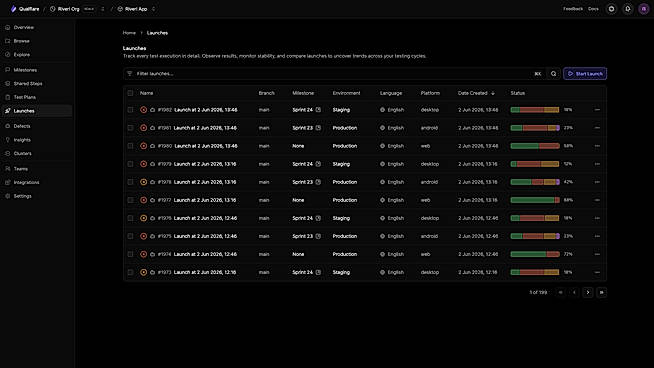Go to the next page of launches
The height and width of the screenshot is (368, 654).
pos(588,292)
